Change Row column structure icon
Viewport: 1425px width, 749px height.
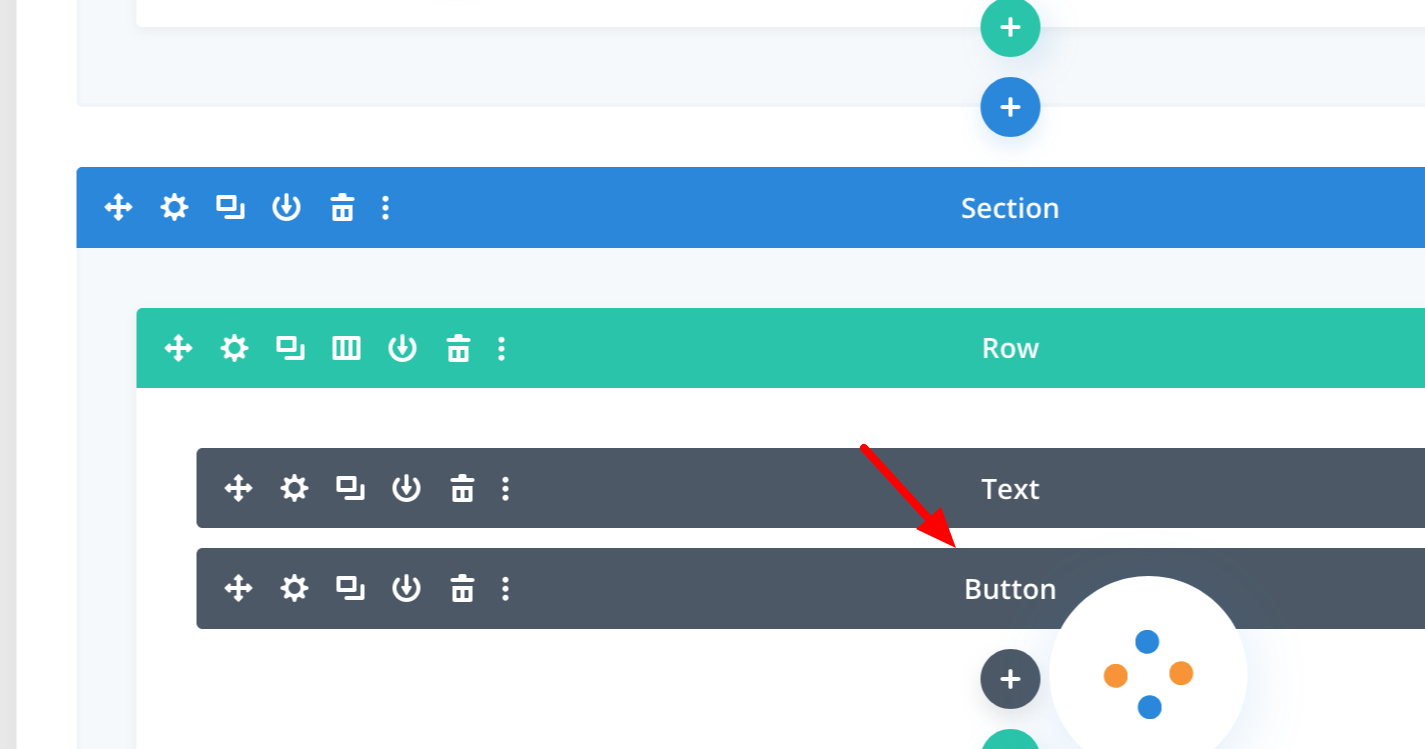346,348
